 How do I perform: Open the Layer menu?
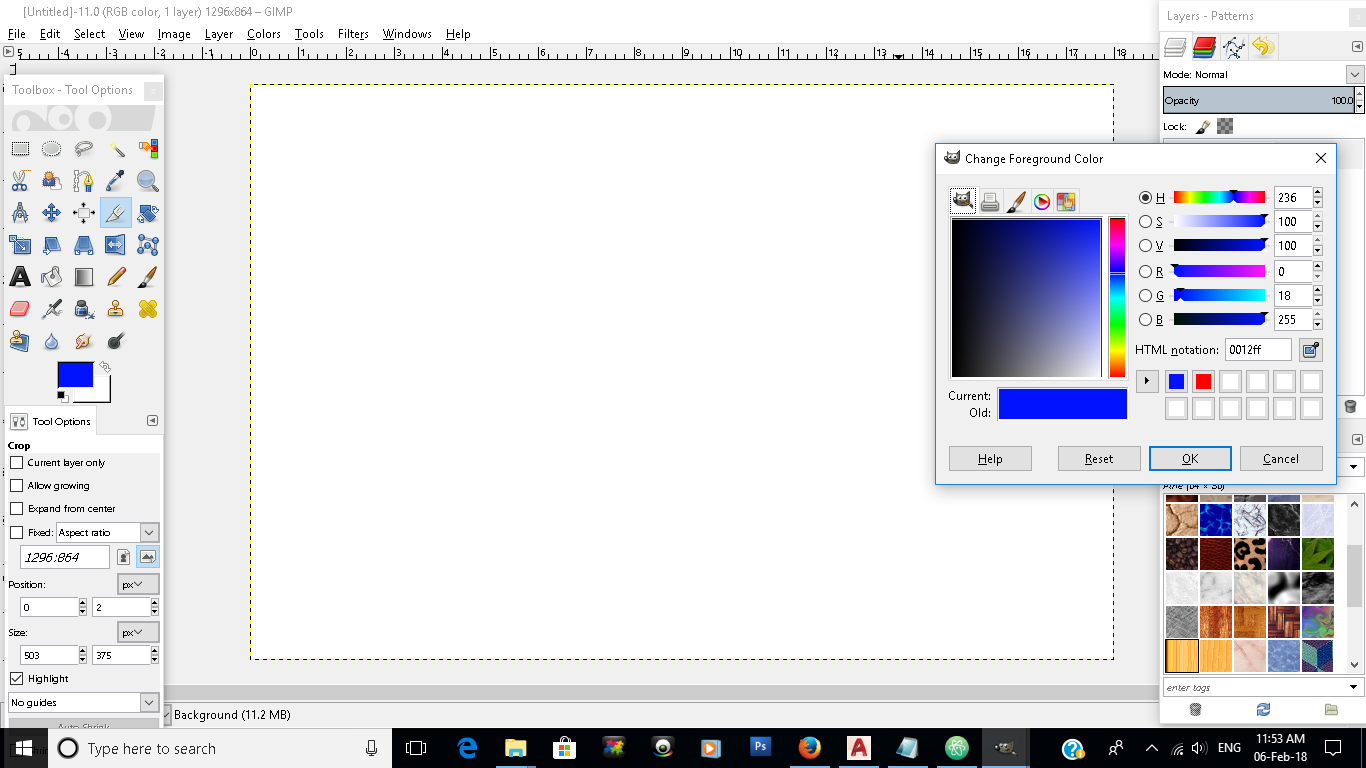point(219,34)
